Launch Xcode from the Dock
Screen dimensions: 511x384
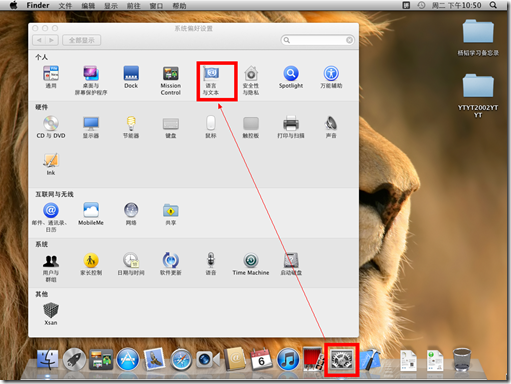(x=370, y=360)
